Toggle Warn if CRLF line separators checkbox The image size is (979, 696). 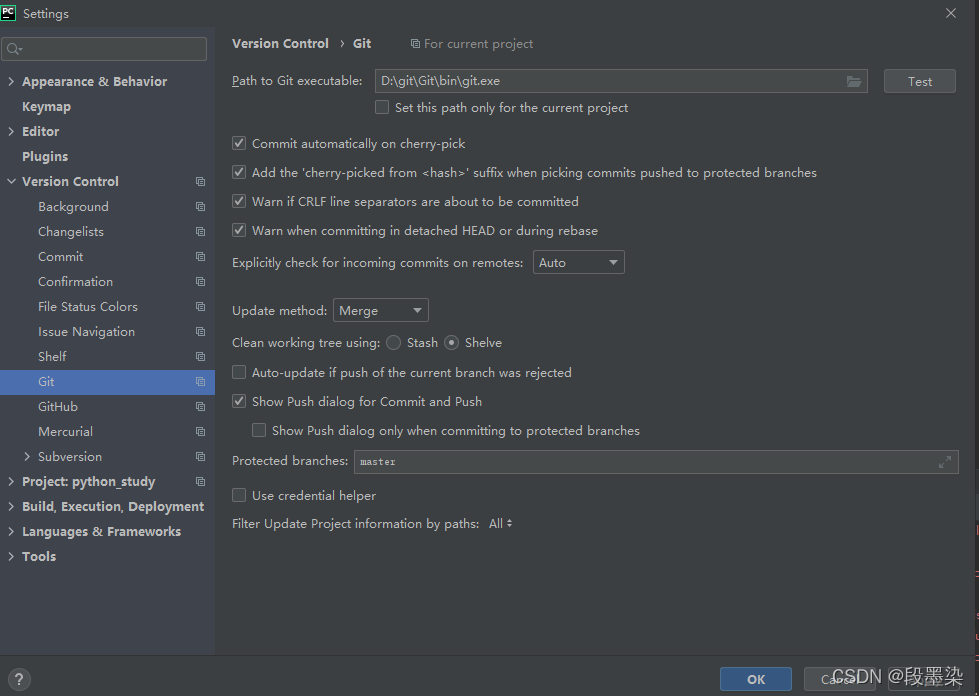239,201
